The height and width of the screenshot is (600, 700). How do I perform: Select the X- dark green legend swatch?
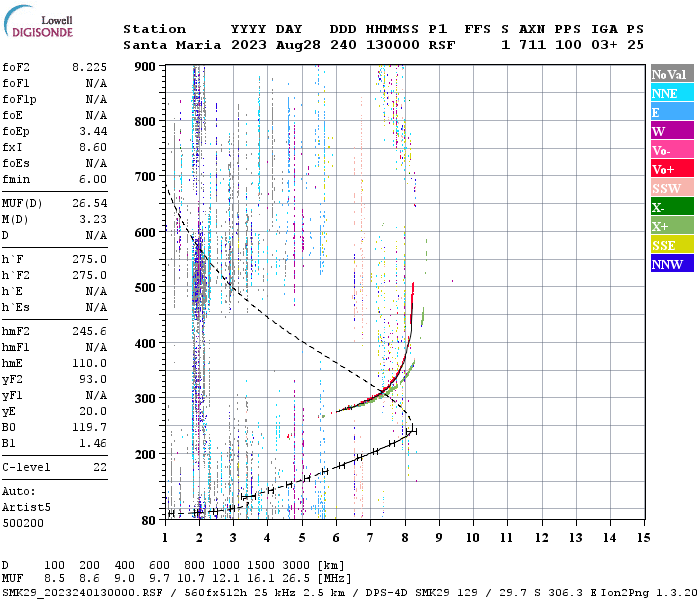(672, 207)
